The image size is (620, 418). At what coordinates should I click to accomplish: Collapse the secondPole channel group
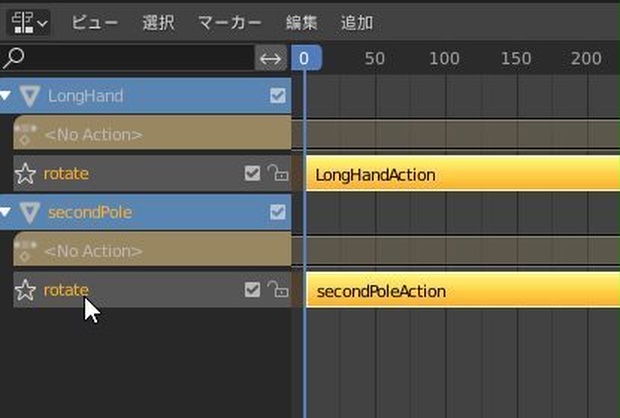pyautogui.click(x=5, y=212)
